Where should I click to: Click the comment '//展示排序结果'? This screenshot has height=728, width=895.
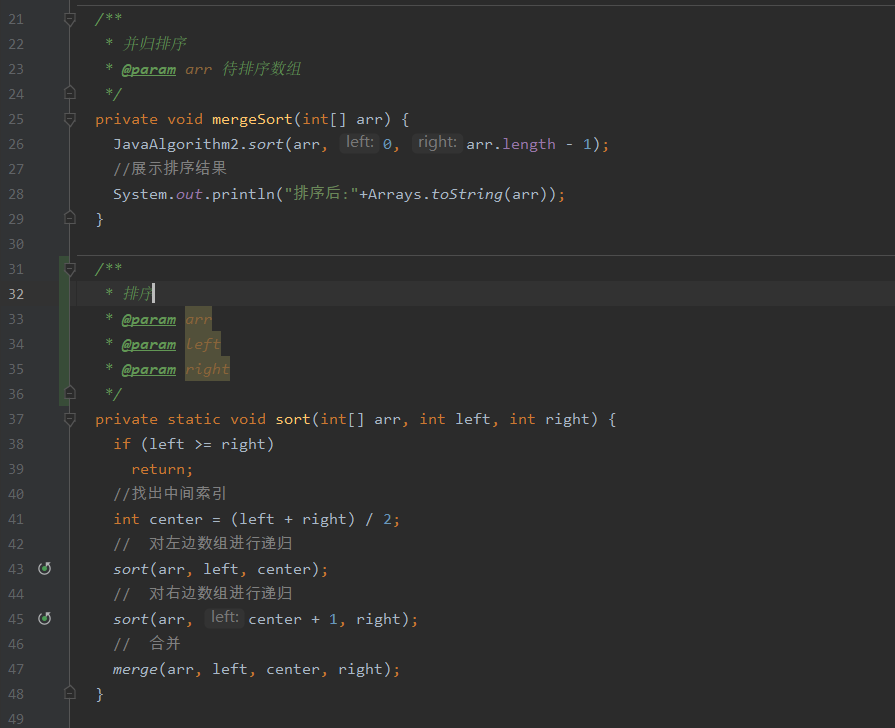(170, 168)
